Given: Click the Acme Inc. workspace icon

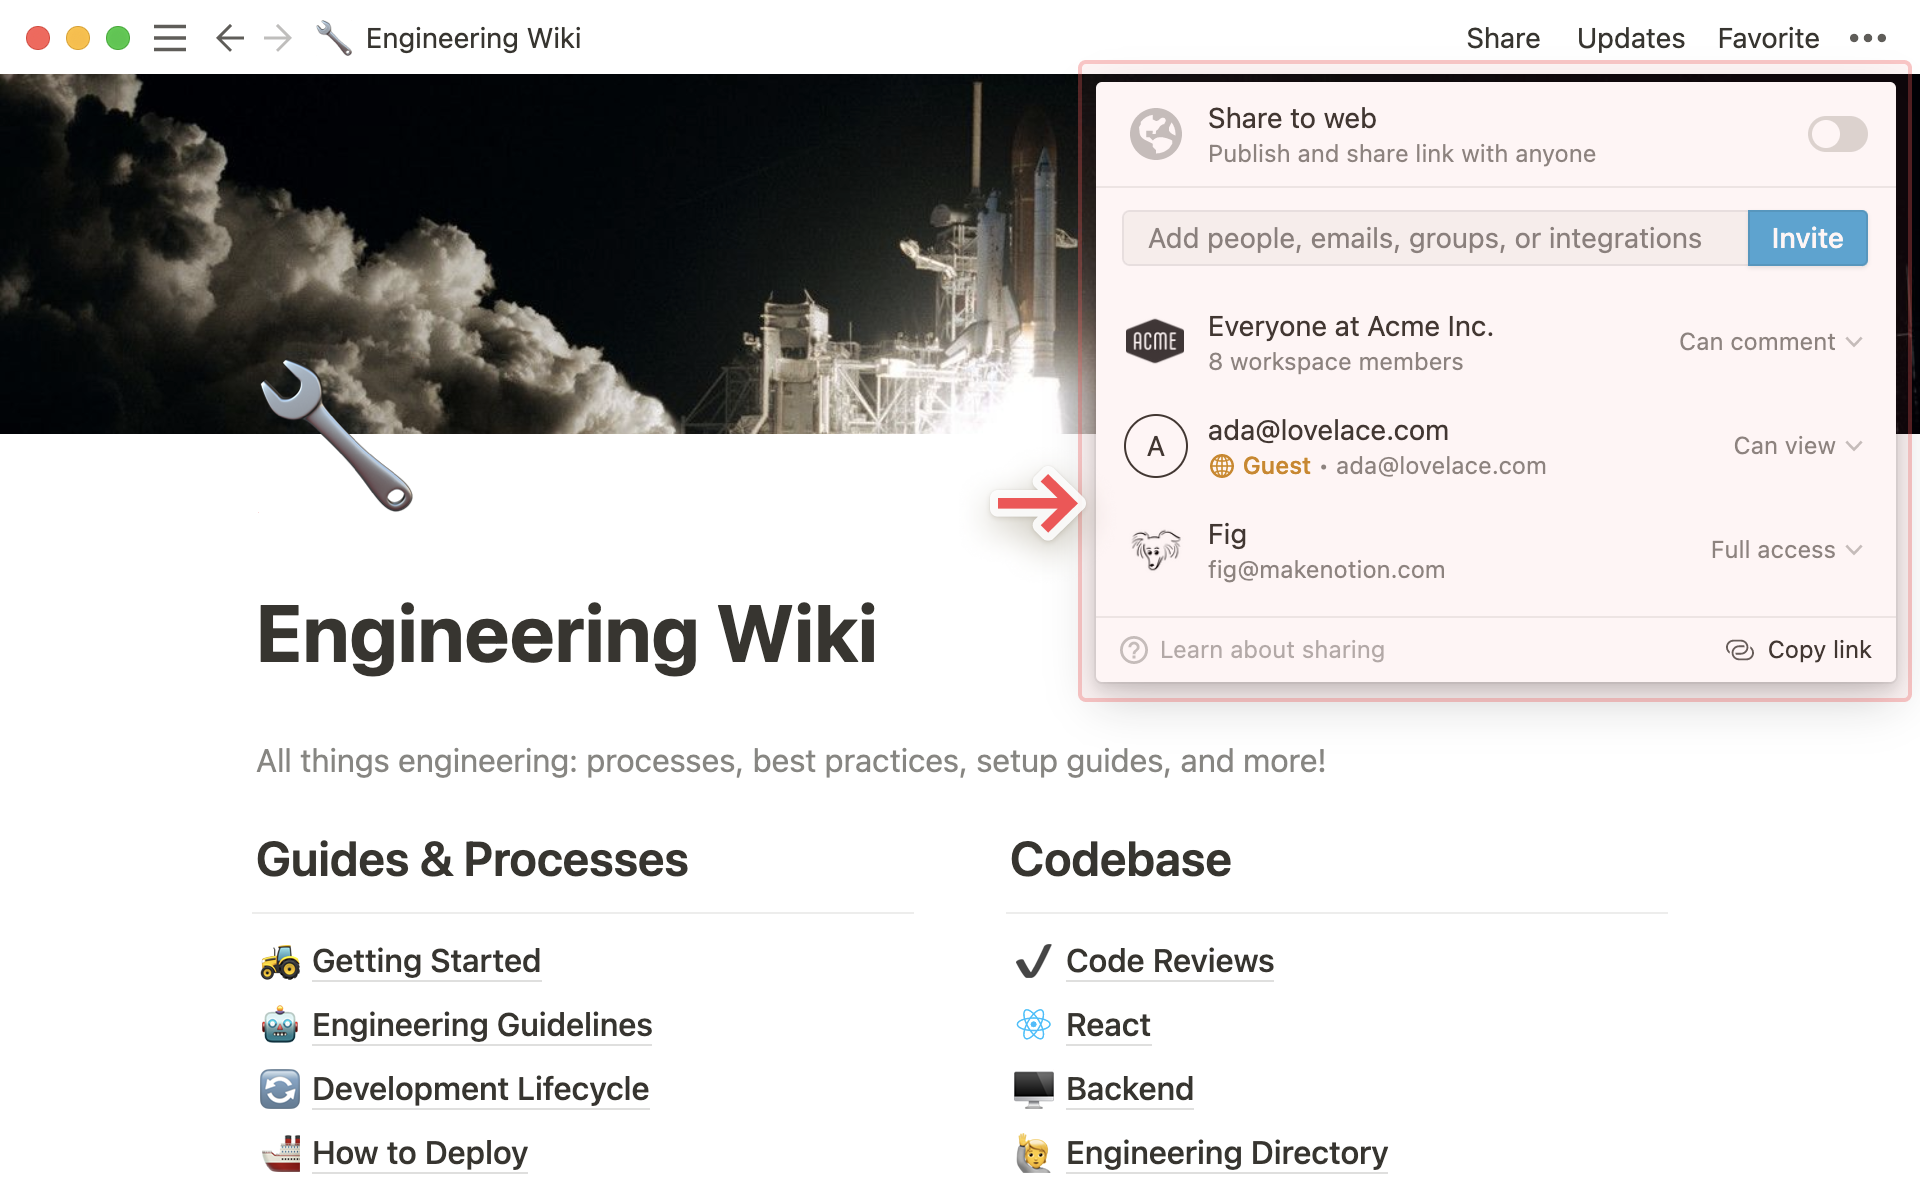Looking at the screenshot, I should [x=1155, y=341].
